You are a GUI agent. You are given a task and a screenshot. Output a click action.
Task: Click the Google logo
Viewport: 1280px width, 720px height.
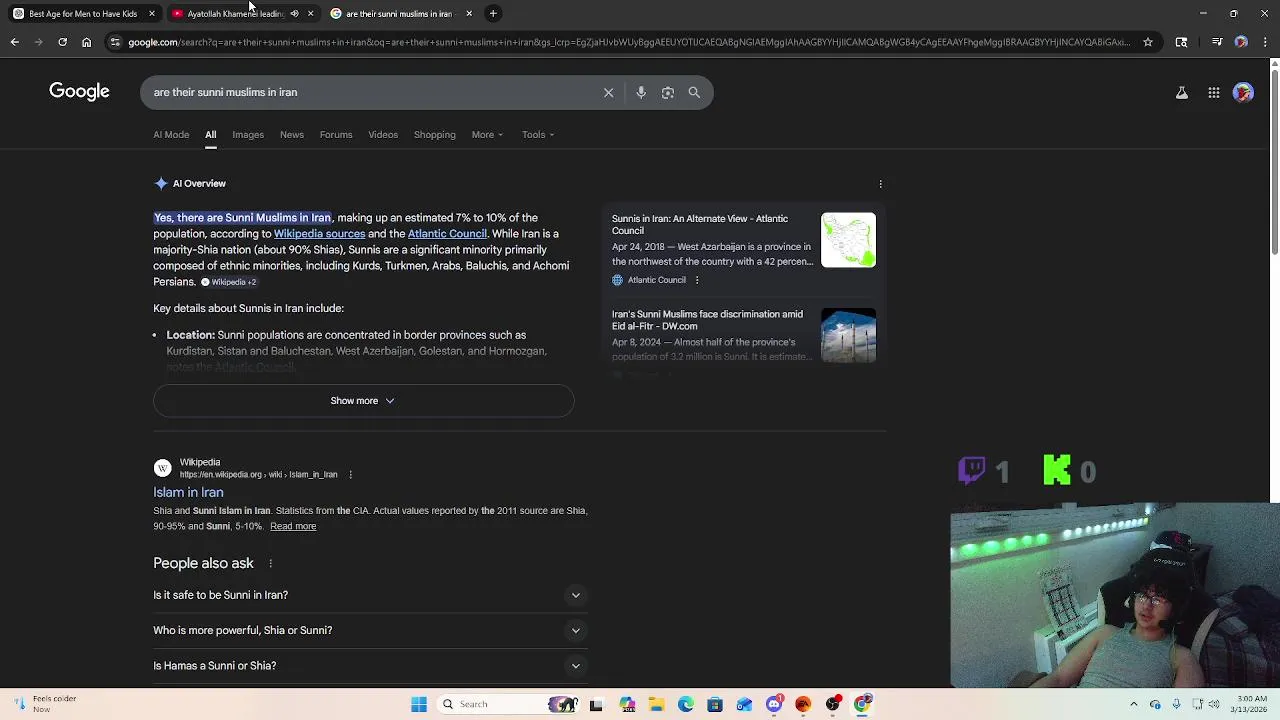coord(79,92)
